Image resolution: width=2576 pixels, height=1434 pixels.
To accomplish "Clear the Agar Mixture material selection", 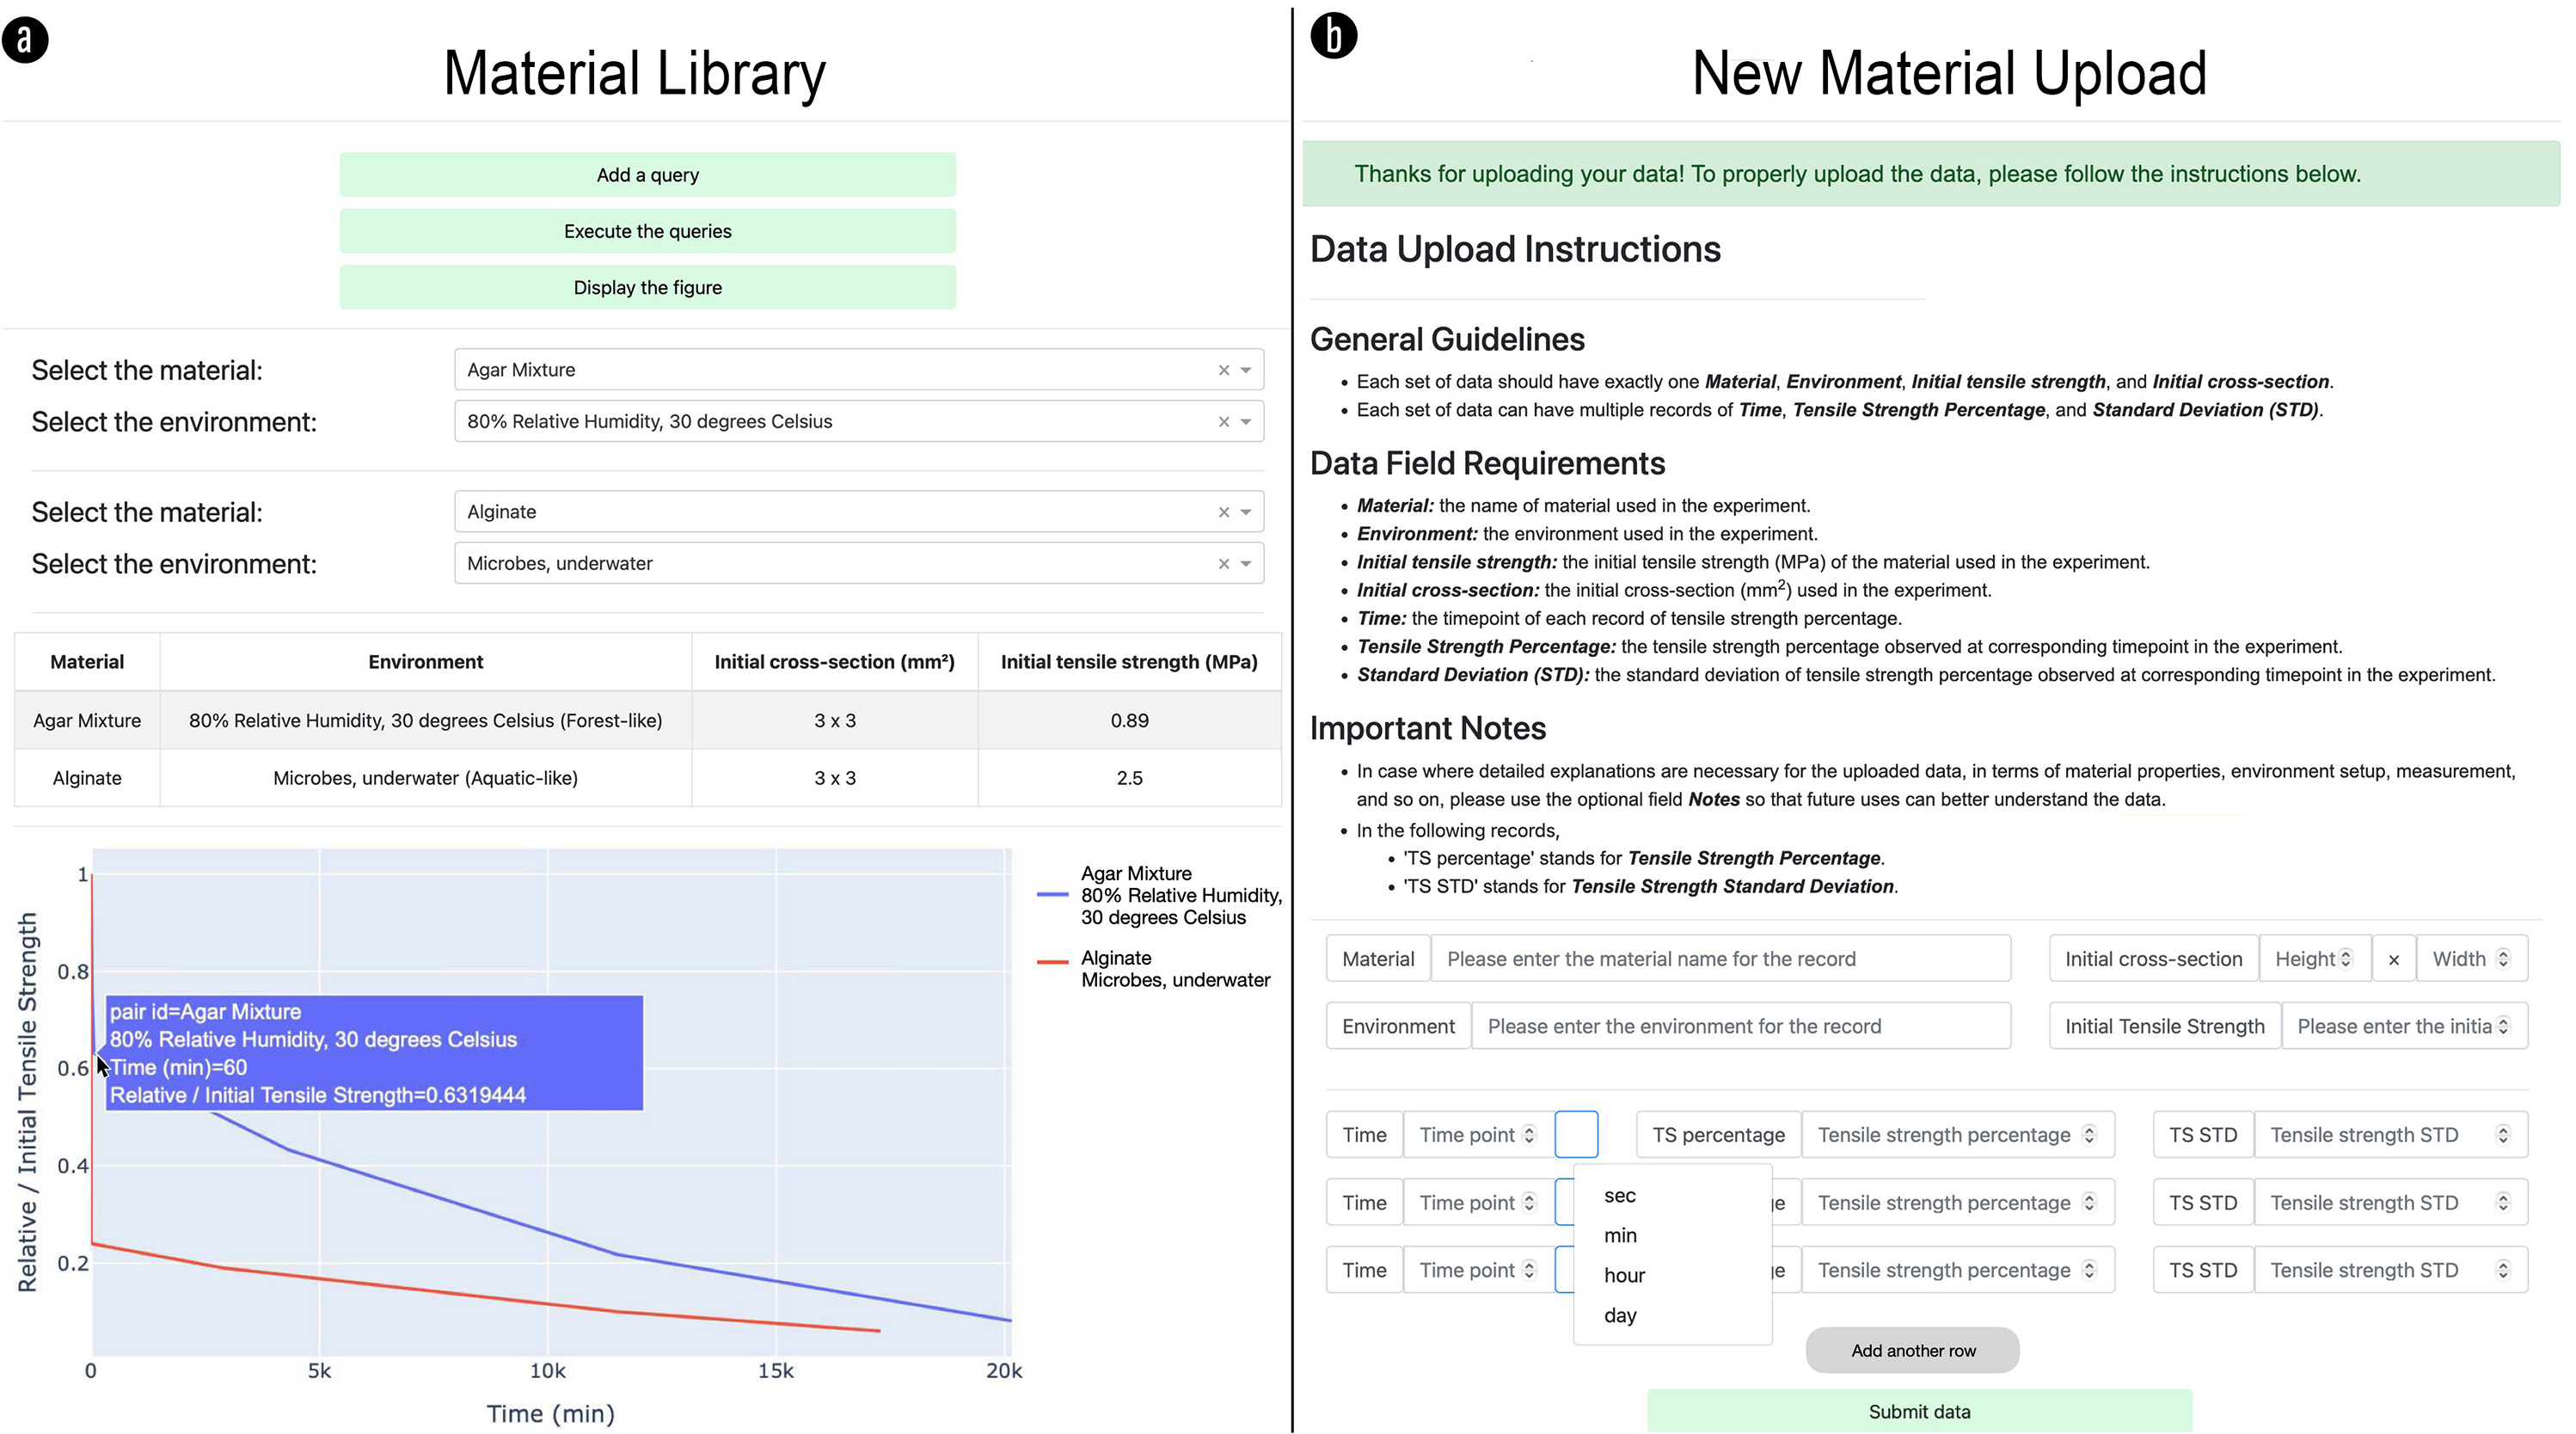I will (x=1223, y=370).
